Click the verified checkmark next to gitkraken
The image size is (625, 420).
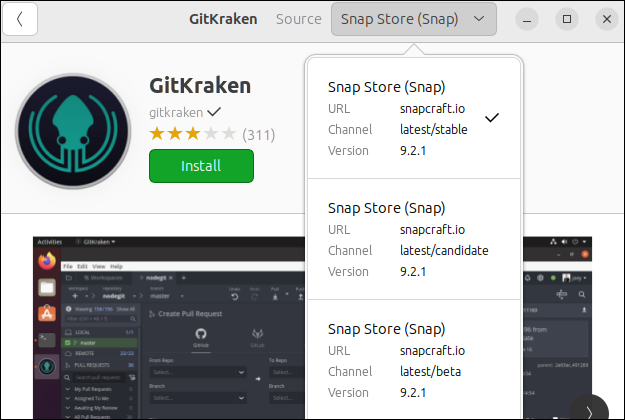tap(214, 112)
